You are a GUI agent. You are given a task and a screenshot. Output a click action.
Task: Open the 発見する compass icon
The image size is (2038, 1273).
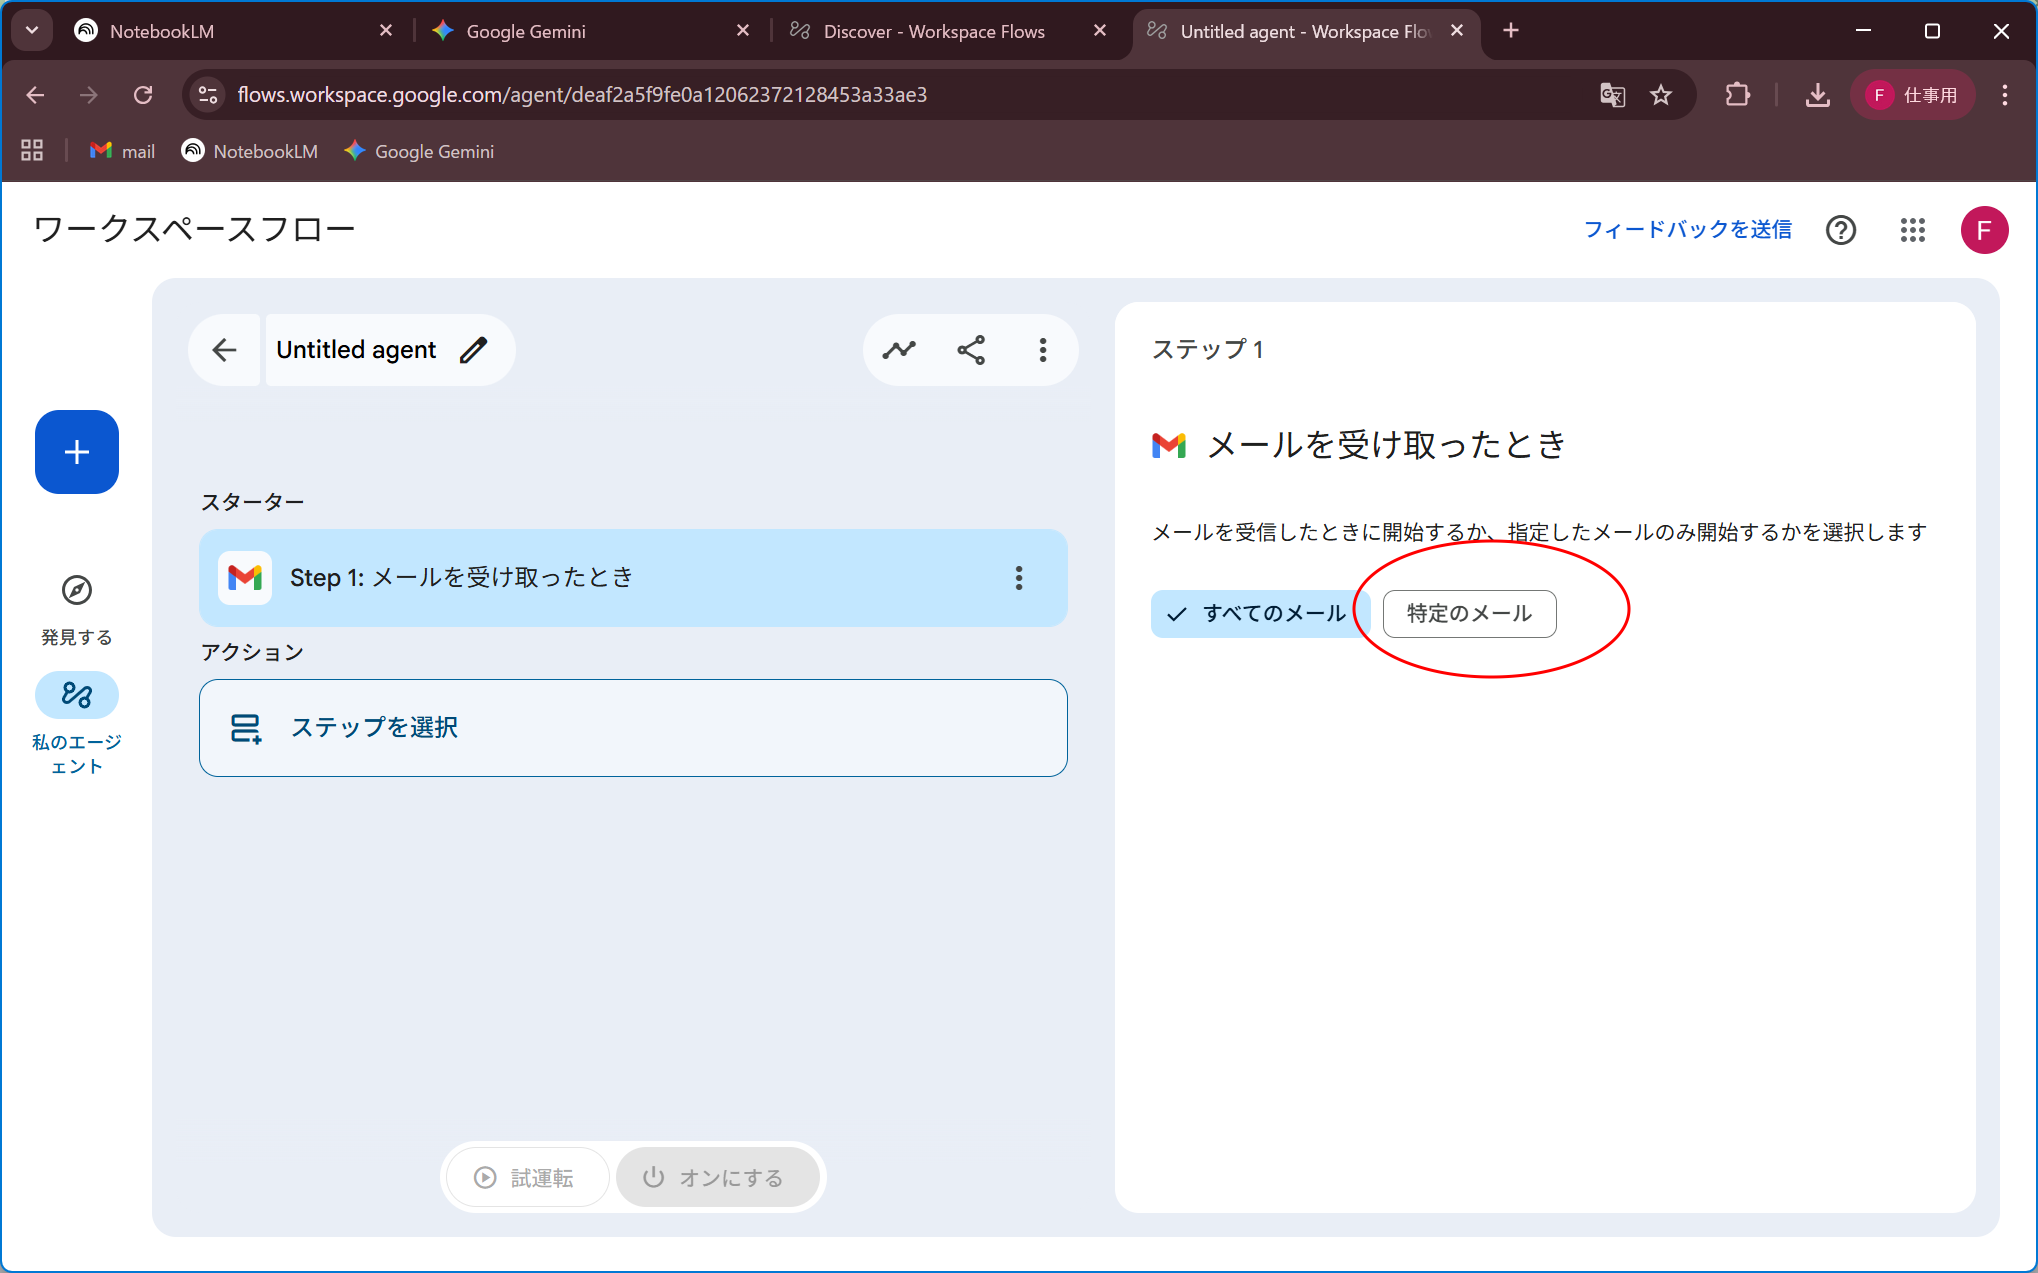[x=77, y=590]
